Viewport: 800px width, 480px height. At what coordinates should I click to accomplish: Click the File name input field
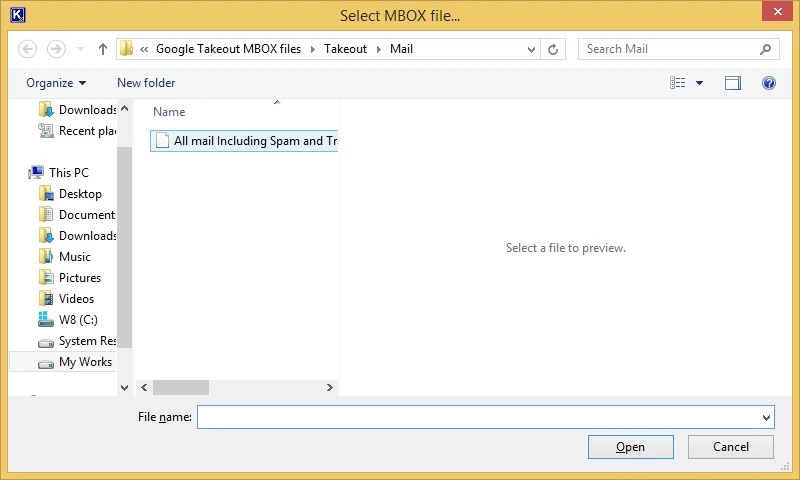point(479,417)
